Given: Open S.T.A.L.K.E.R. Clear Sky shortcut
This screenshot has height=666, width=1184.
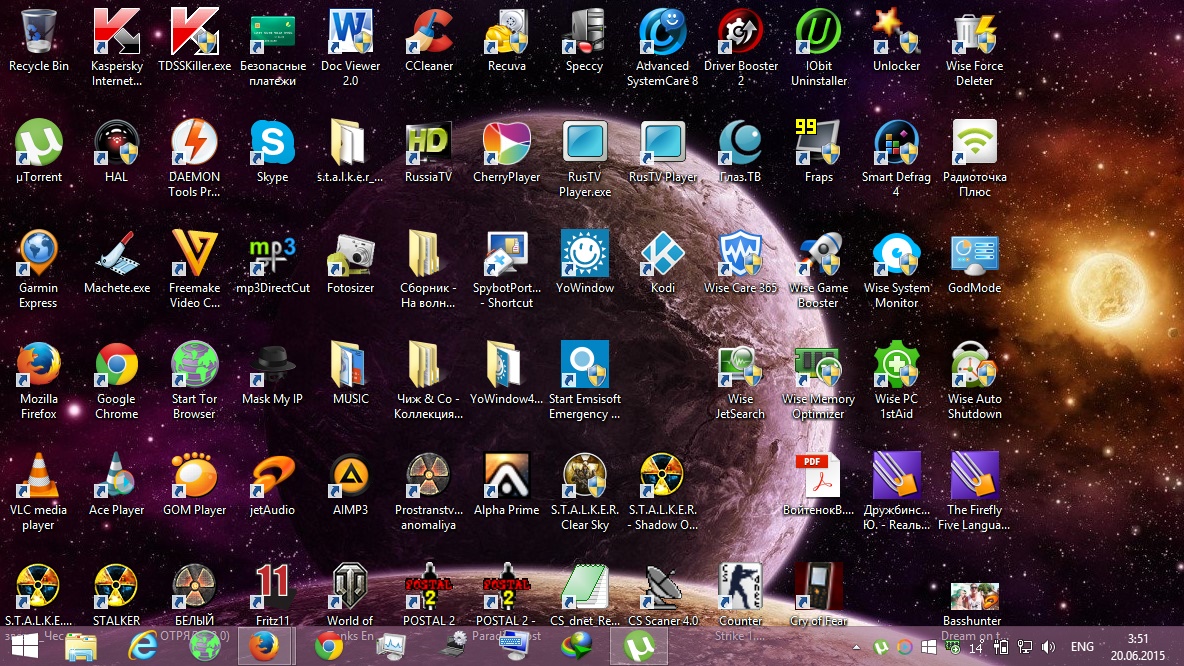Looking at the screenshot, I should point(584,476).
